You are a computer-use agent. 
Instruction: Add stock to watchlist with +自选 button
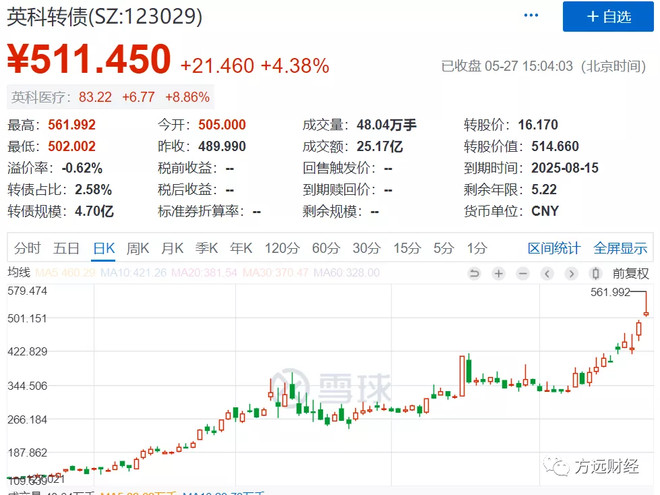608,16
